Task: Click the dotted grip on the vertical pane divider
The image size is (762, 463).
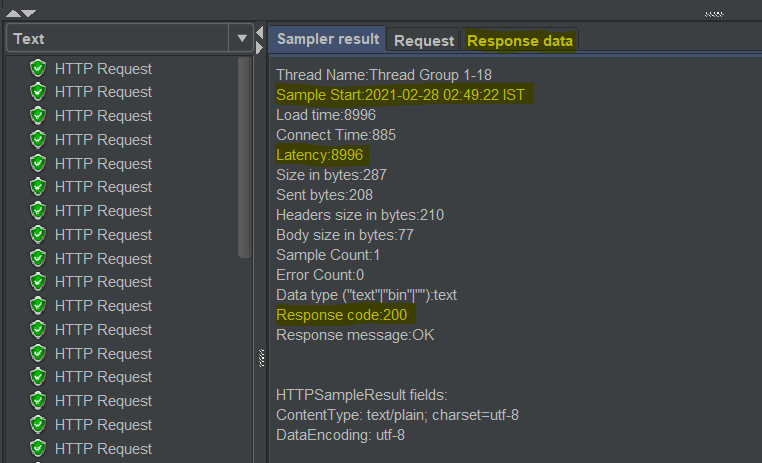Action: tap(260, 356)
